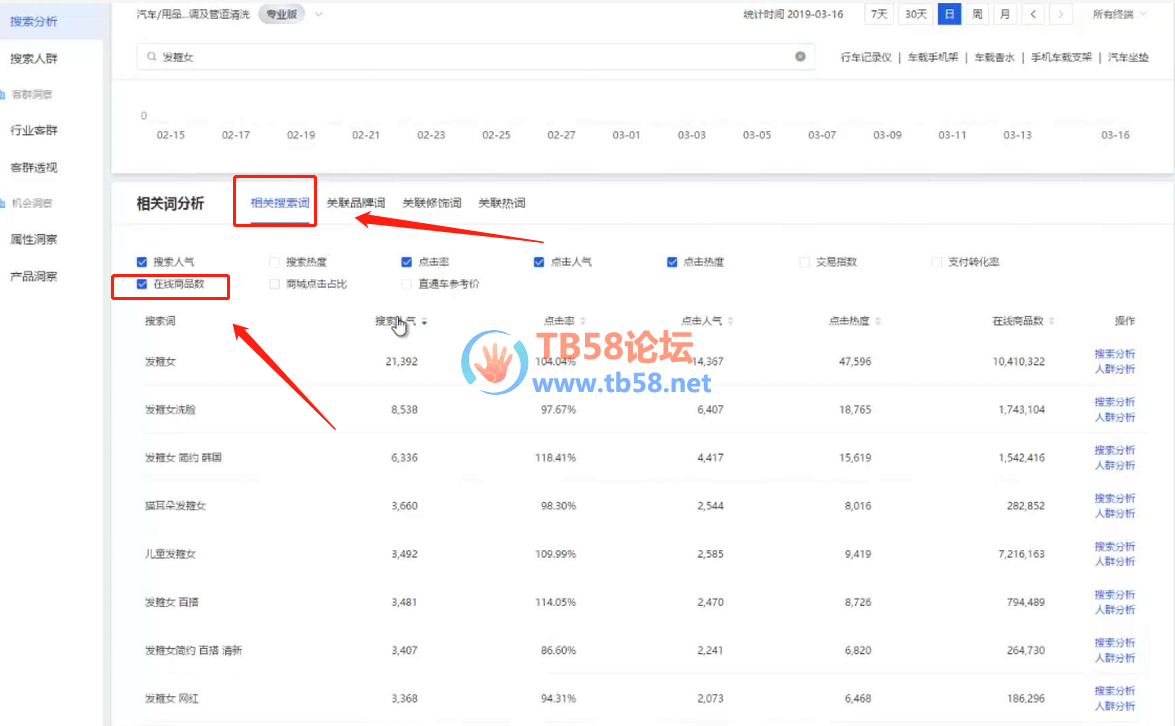Sort by 搜索人气 column sort icon
This screenshot has width=1175, height=726.
click(424, 321)
